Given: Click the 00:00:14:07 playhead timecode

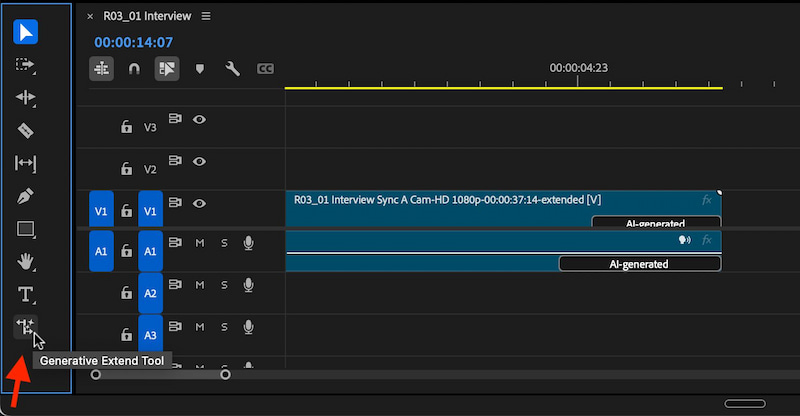Looking at the screenshot, I should pyautogui.click(x=134, y=42).
